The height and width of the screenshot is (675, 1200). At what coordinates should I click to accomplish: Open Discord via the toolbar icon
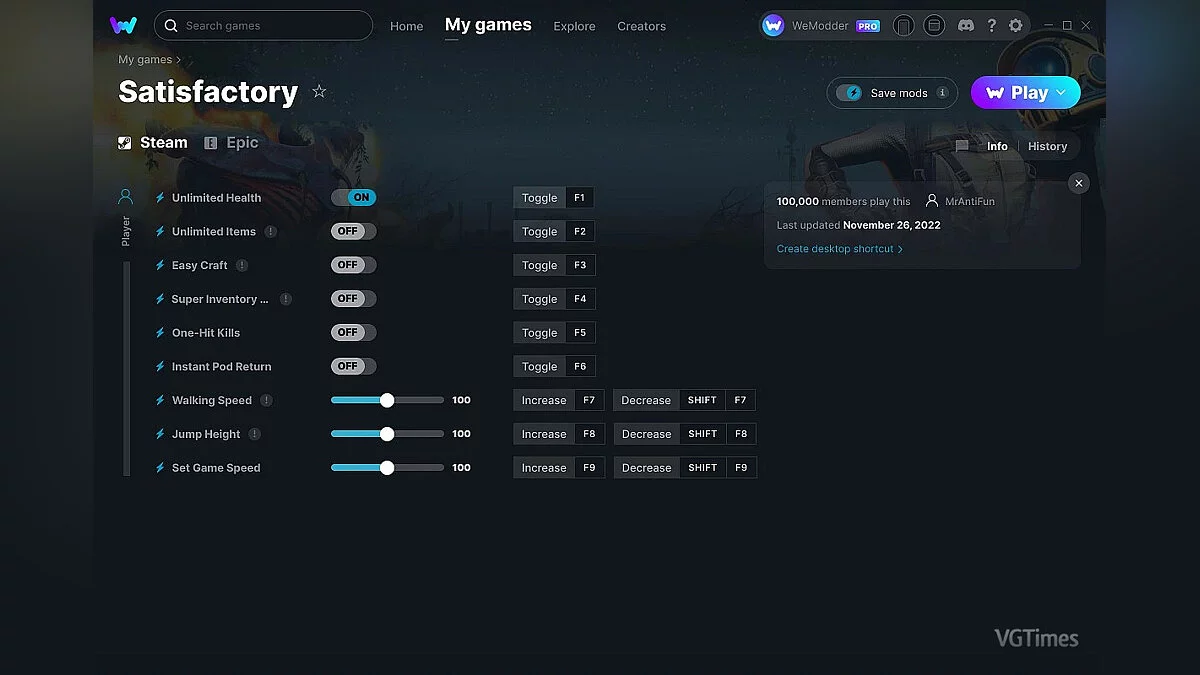[x=966, y=25]
